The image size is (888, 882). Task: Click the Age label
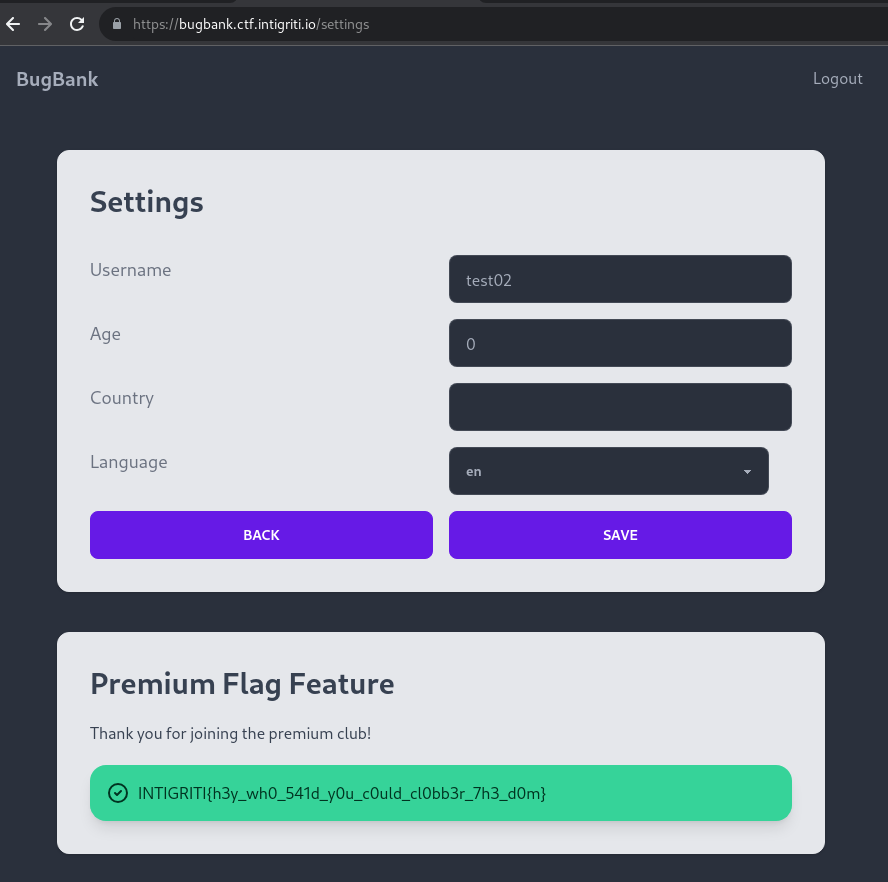point(105,334)
